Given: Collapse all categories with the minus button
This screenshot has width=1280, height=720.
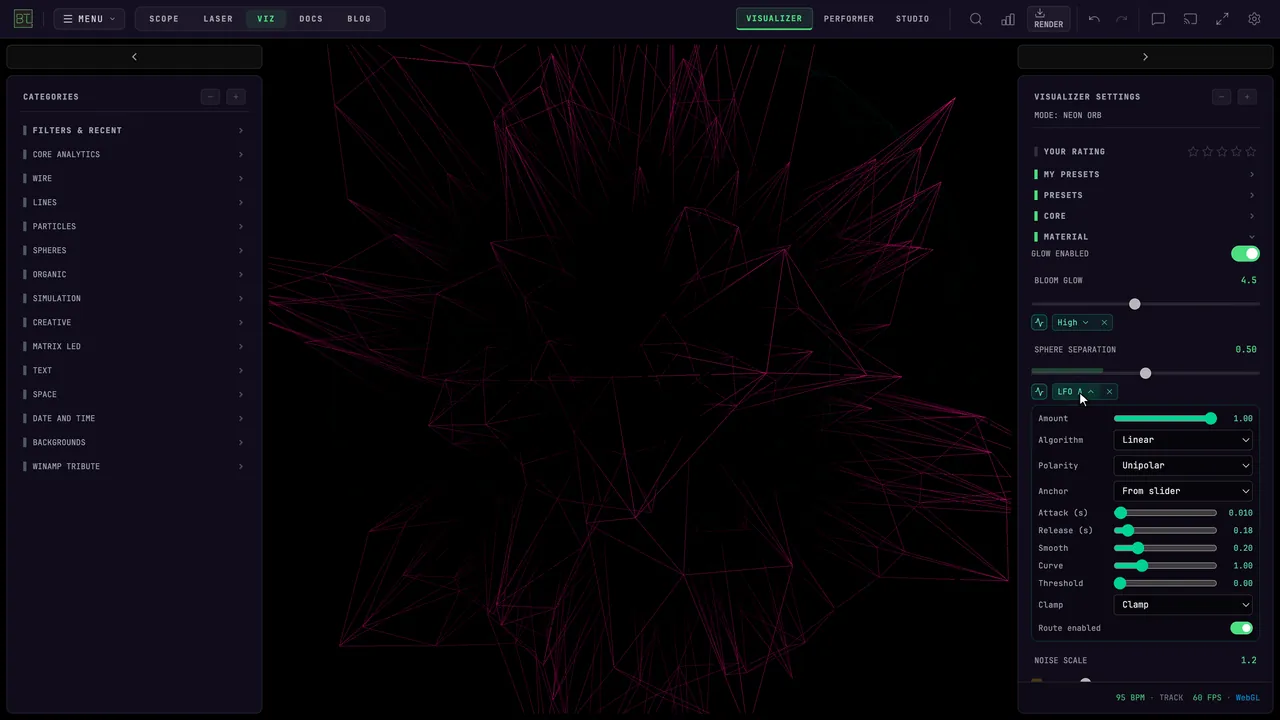Looking at the screenshot, I should 210,97.
